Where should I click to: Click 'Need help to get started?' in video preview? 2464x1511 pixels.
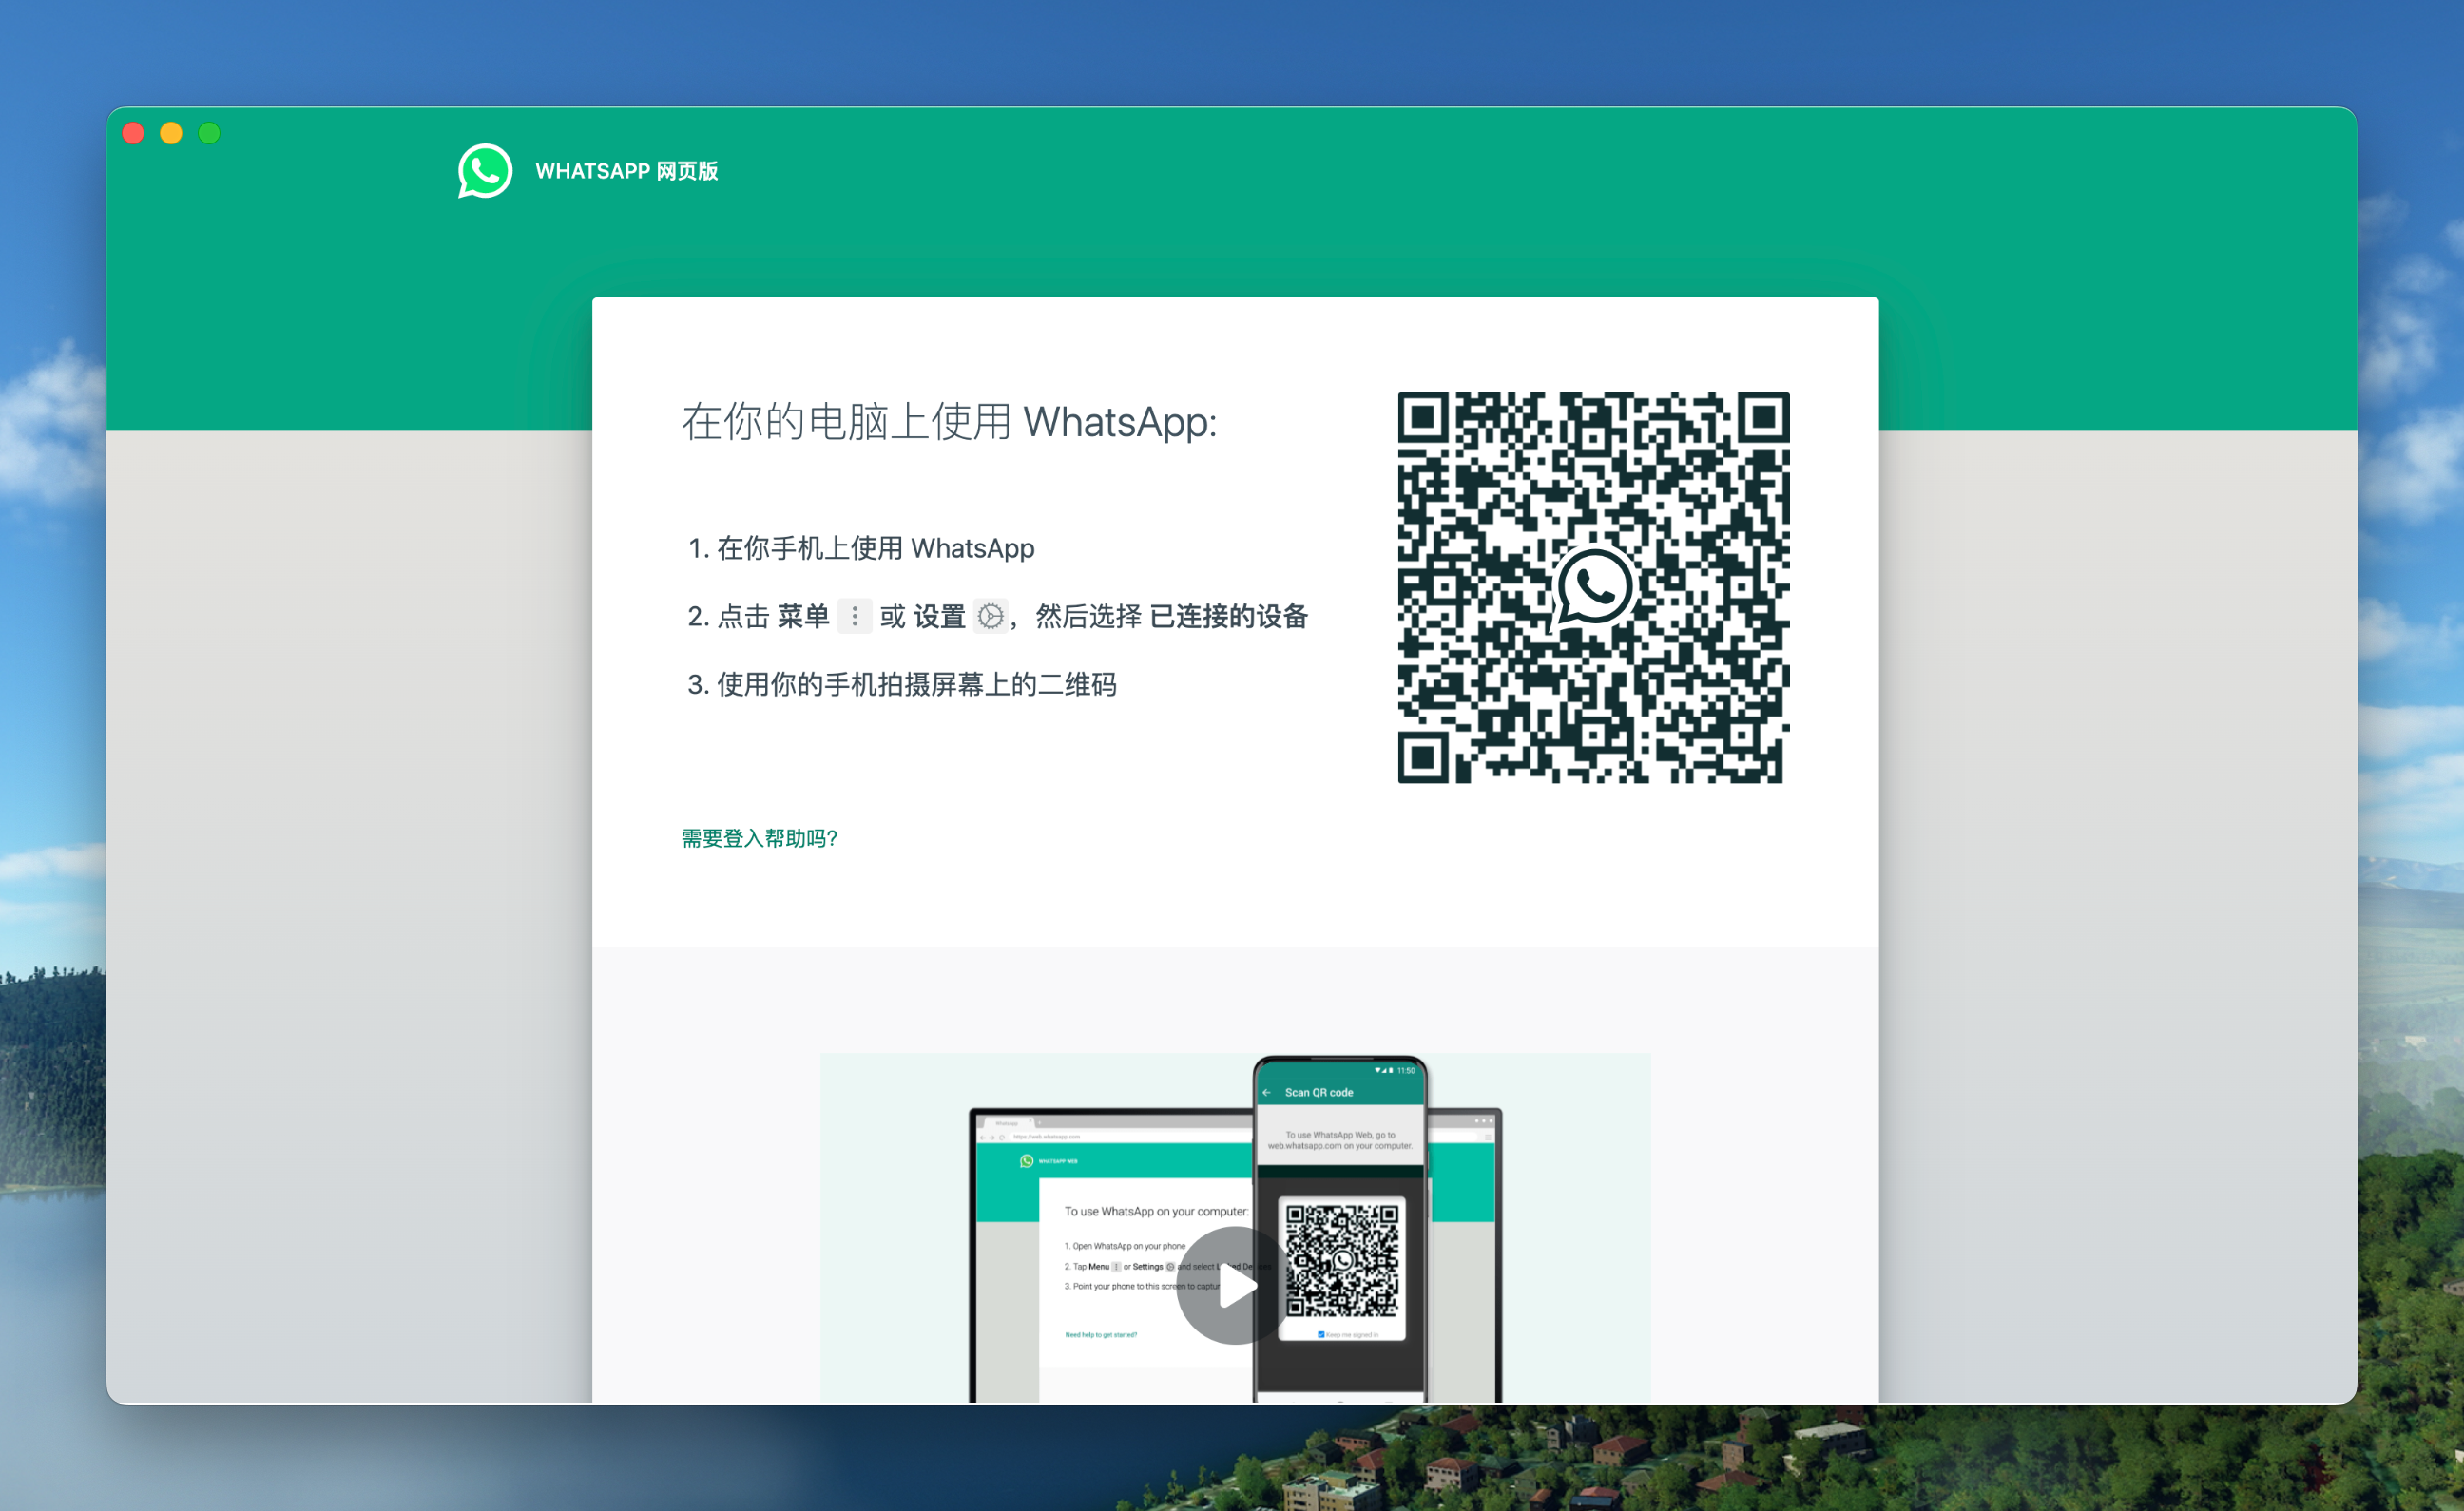click(x=1100, y=1334)
